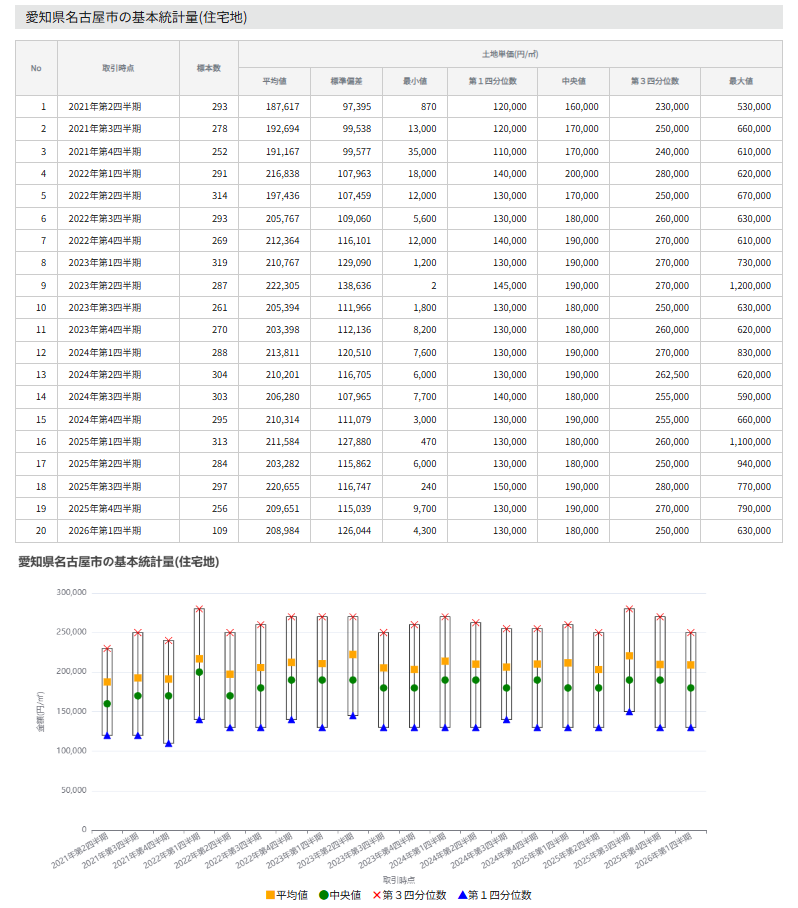Screen dimensions: 798x908
Task: Click the 標準偏差 column header
Action: coord(346,82)
